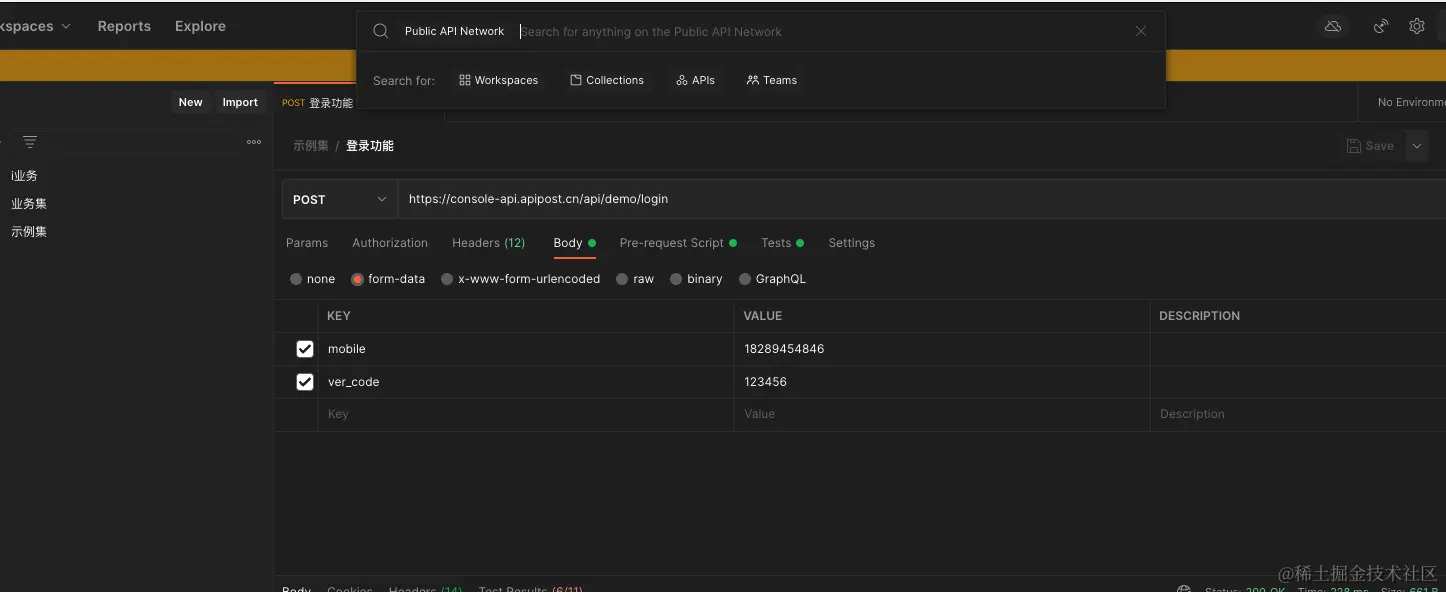Open Explore in the top navigation
The height and width of the screenshot is (592, 1446).
(x=200, y=26)
